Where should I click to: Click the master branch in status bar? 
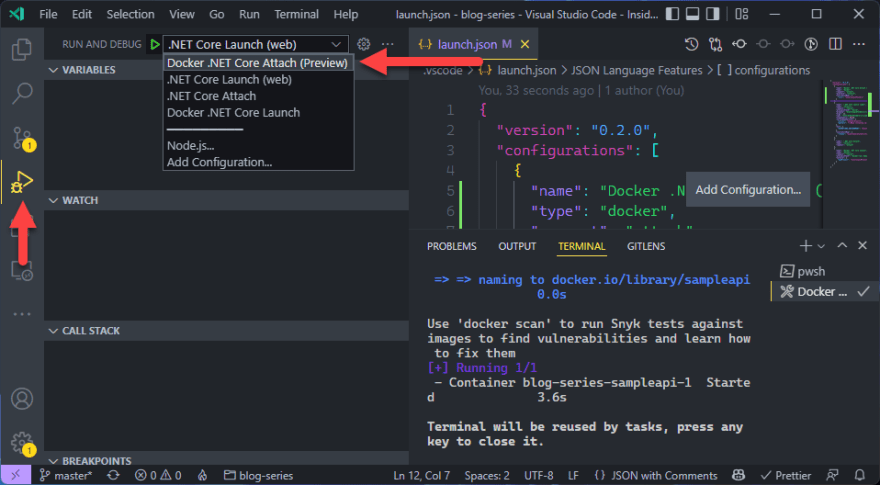pyautogui.click(x=66, y=475)
